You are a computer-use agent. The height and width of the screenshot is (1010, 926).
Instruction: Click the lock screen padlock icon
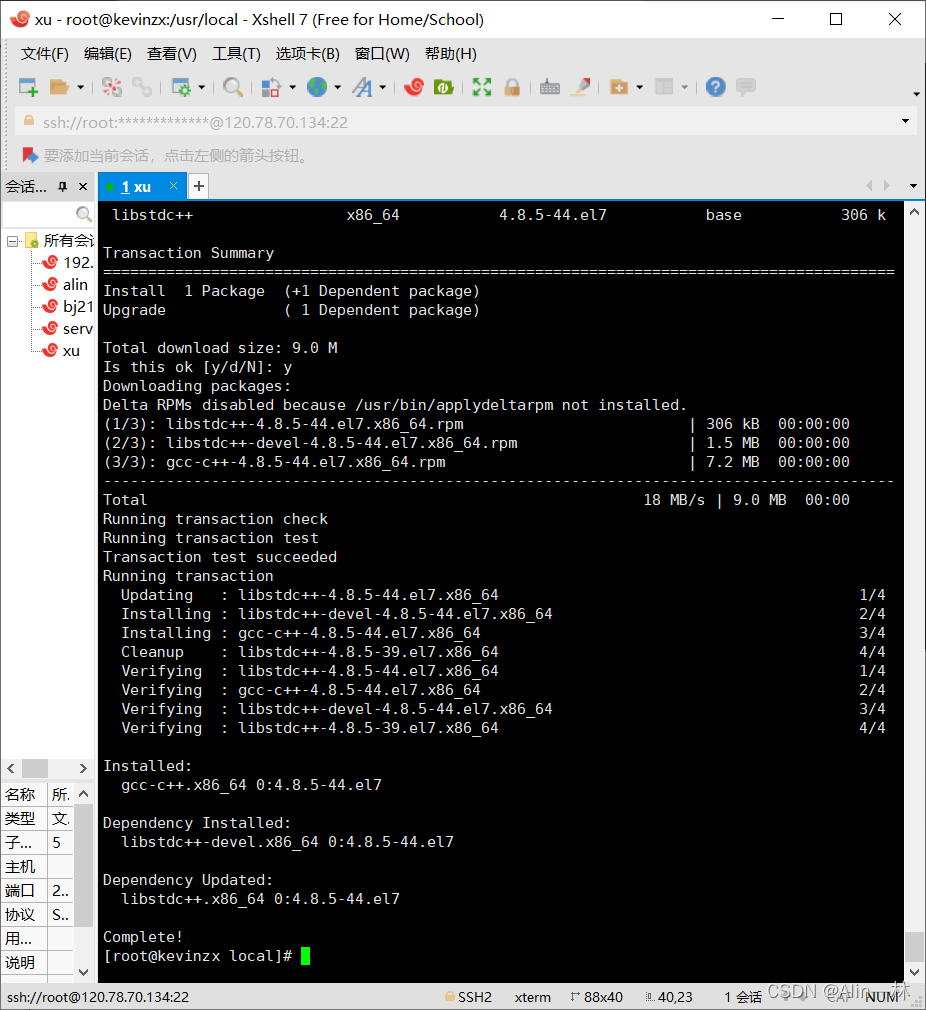(x=513, y=87)
